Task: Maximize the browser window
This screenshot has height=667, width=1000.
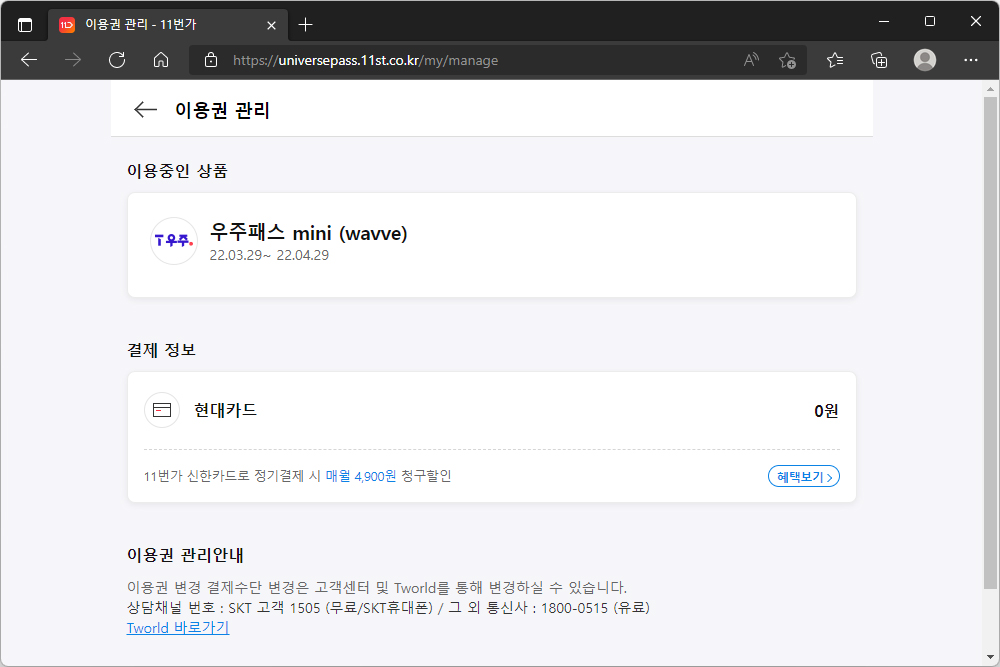Action: tap(930, 22)
